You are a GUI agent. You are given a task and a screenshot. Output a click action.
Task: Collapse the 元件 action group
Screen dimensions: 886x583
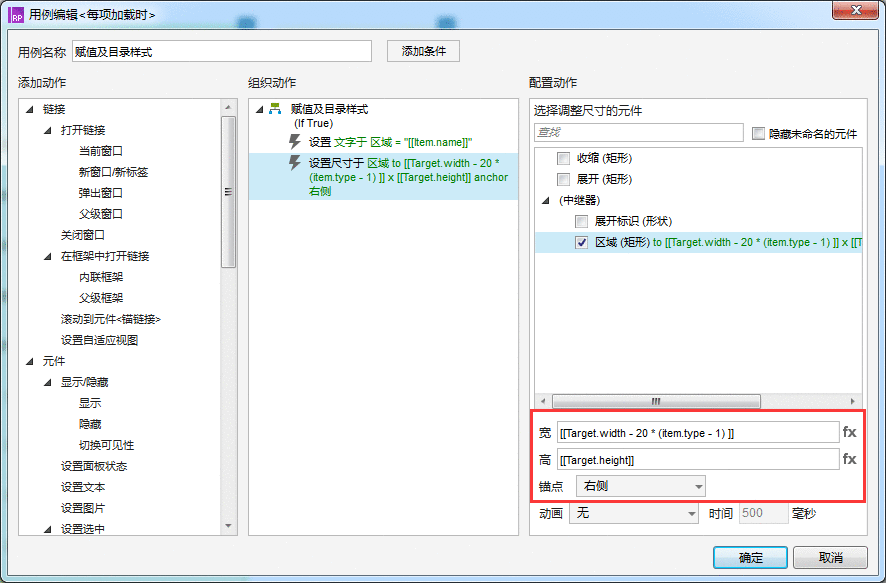pyautogui.click(x=29, y=362)
